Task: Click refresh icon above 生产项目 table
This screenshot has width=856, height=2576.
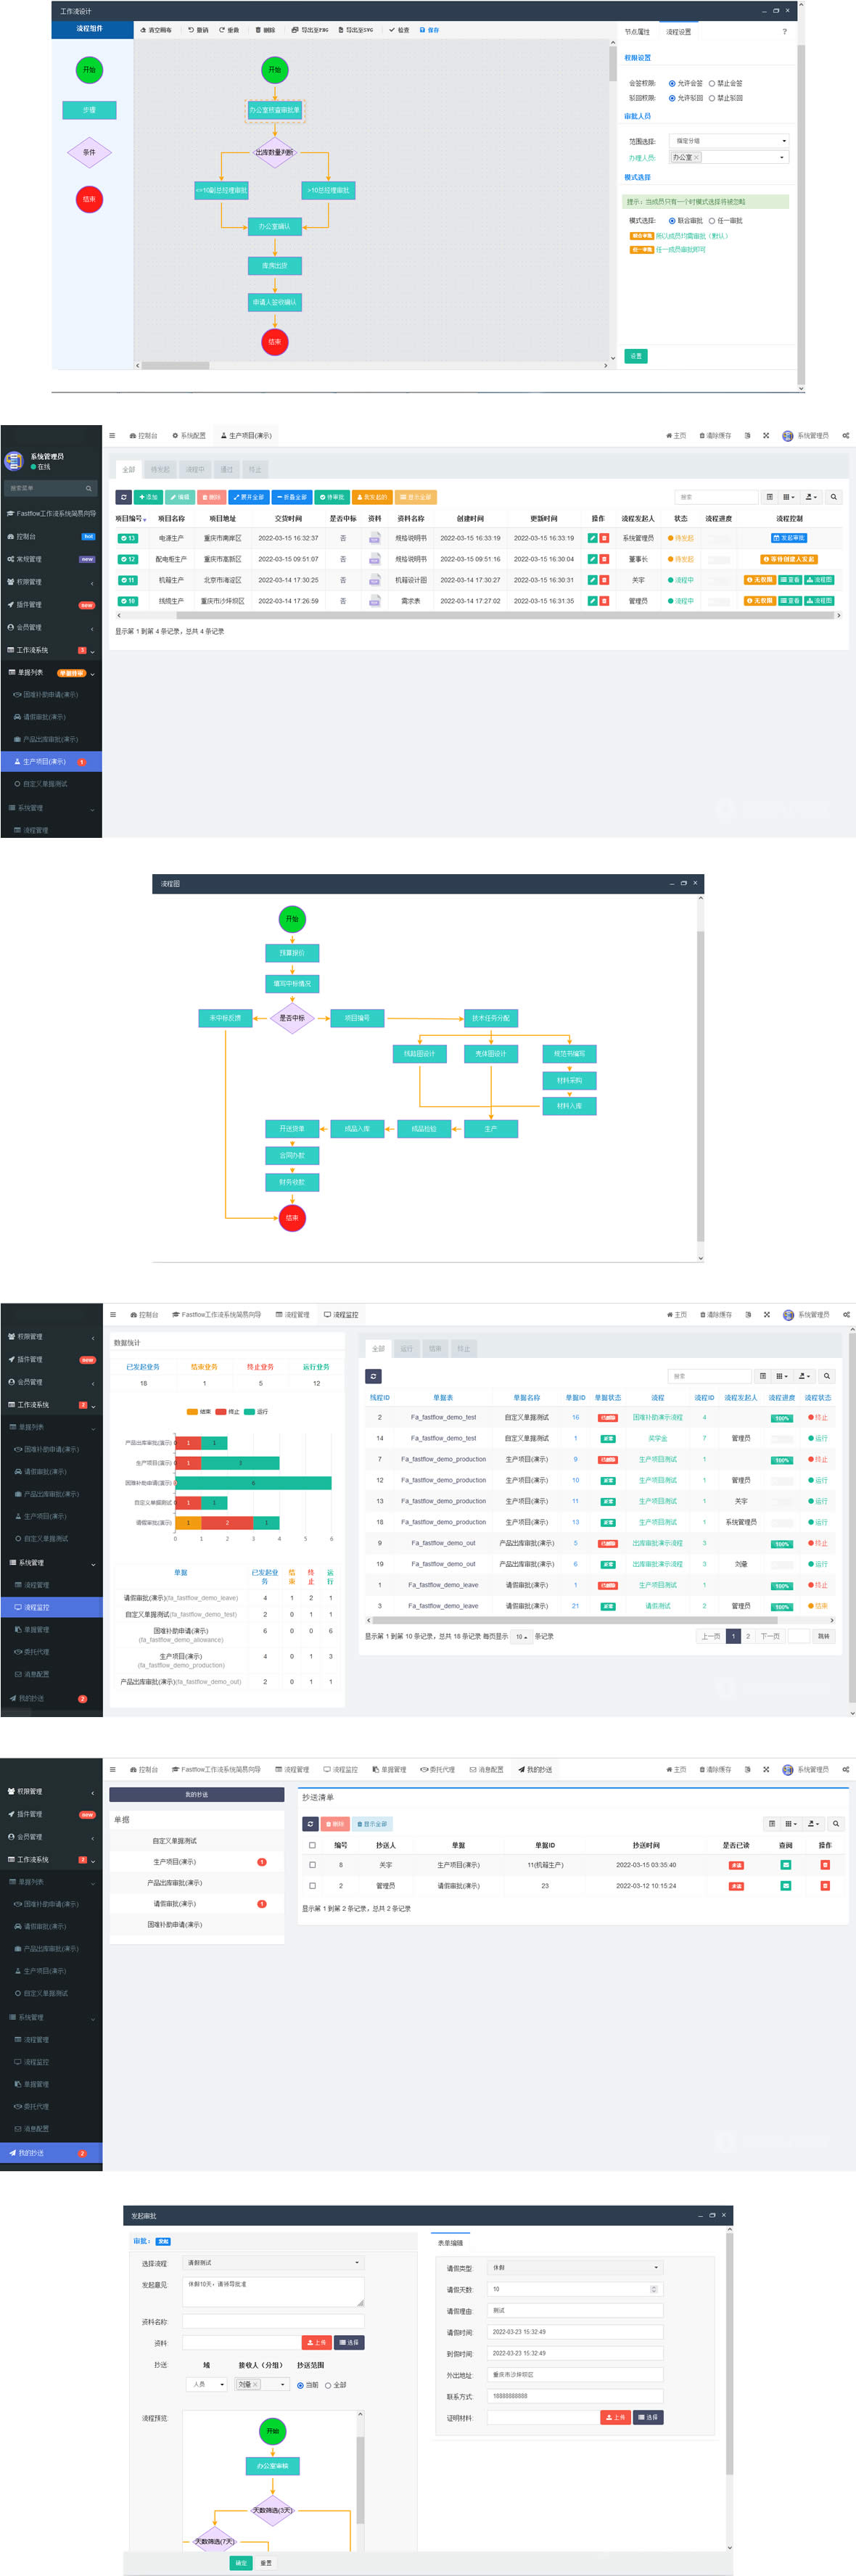Action: [124, 497]
